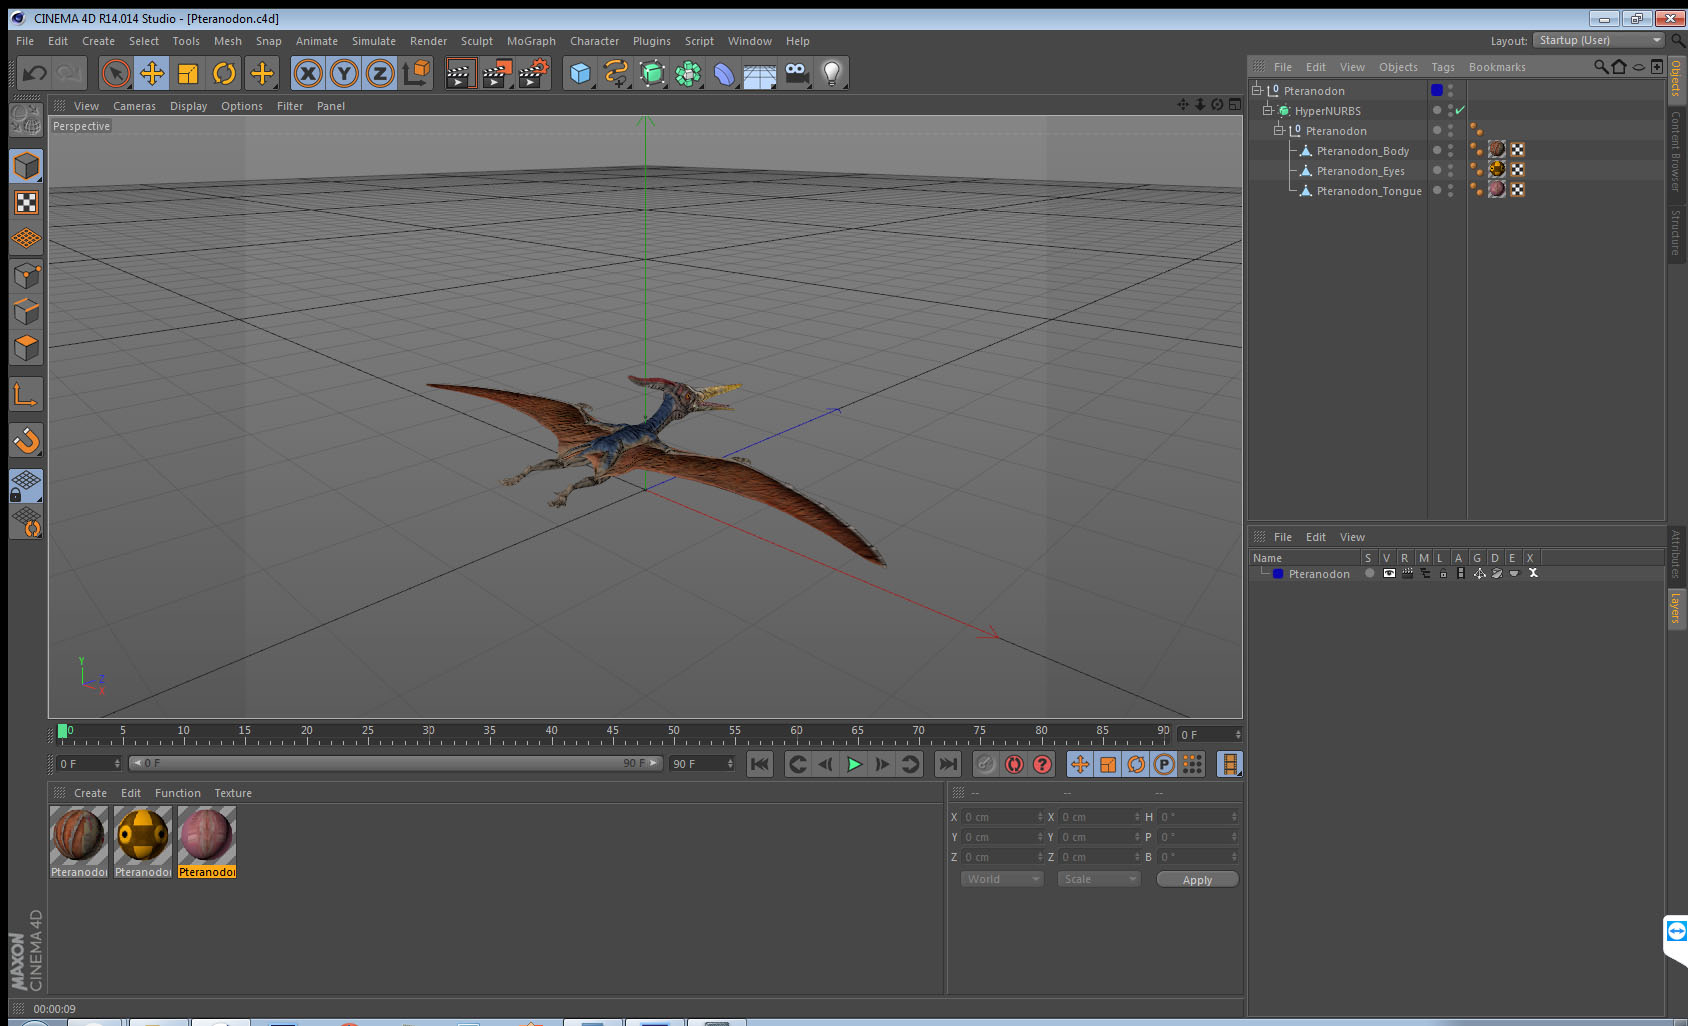This screenshot has width=1688, height=1026.
Task: Open Bookmarks menu in object manager
Action: (1497, 67)
